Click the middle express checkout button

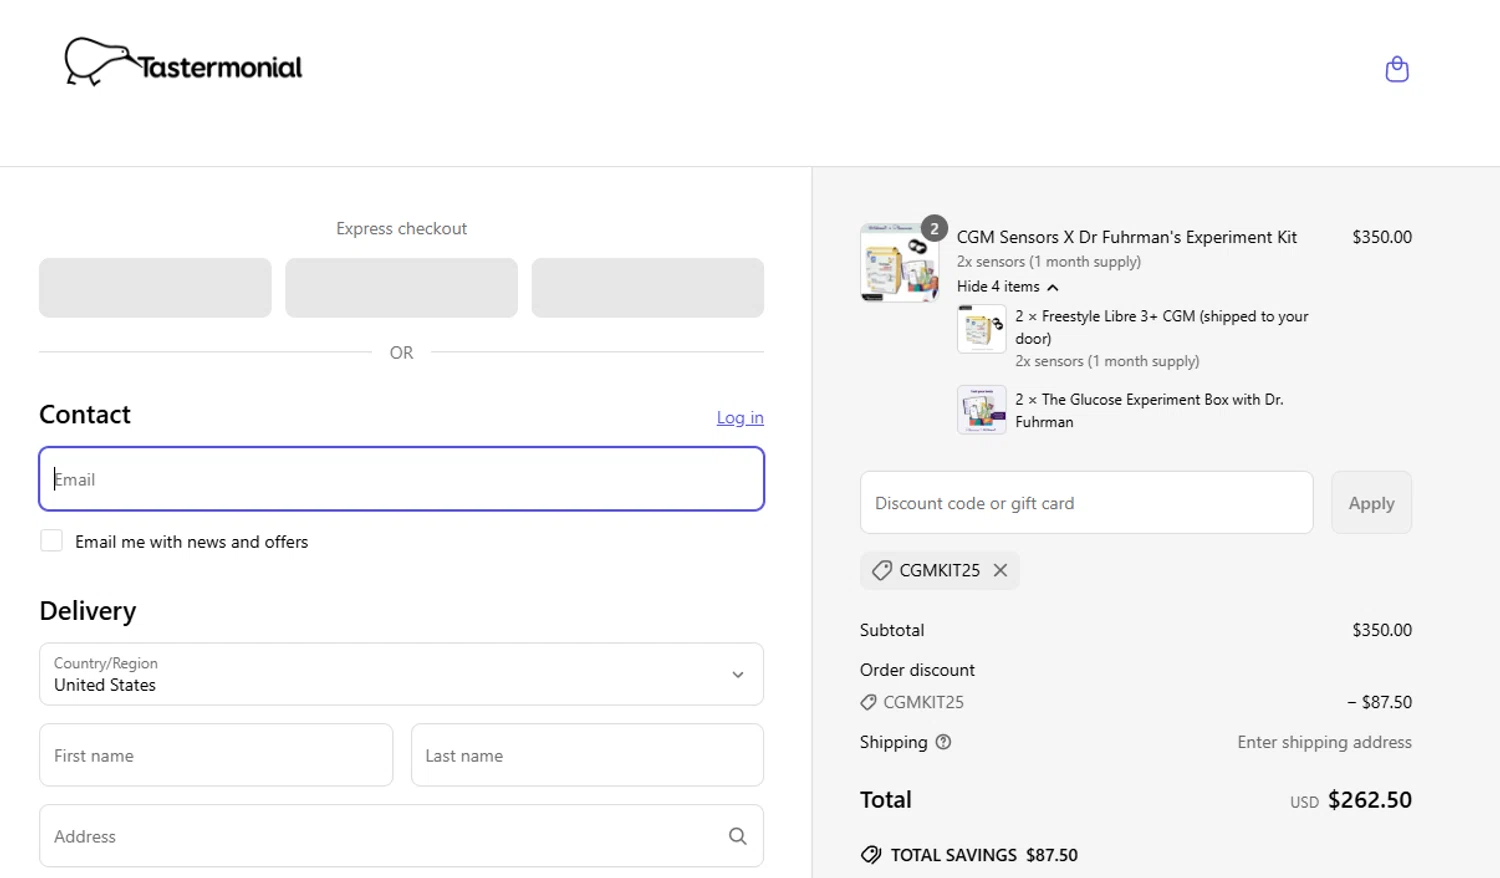point(401,288)
